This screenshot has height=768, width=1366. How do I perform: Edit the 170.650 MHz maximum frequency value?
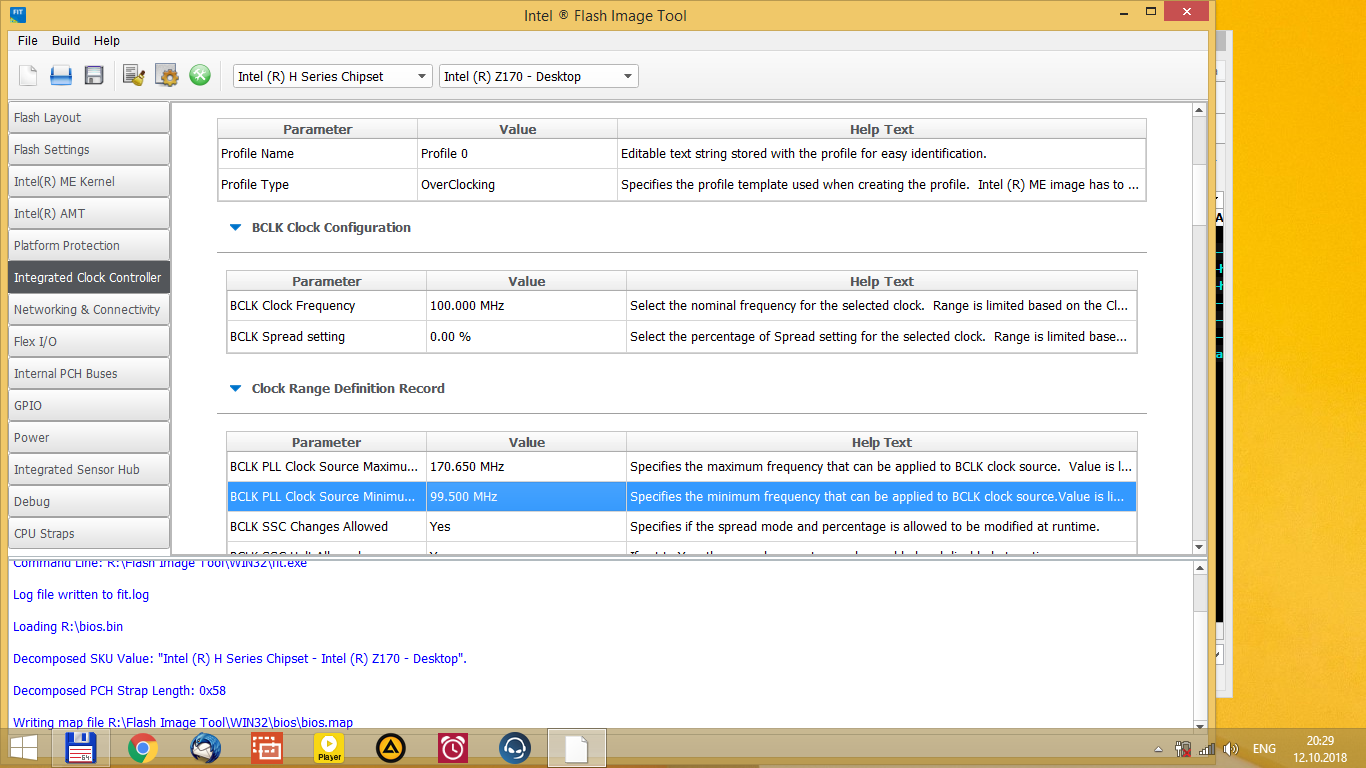pos(526,467)
